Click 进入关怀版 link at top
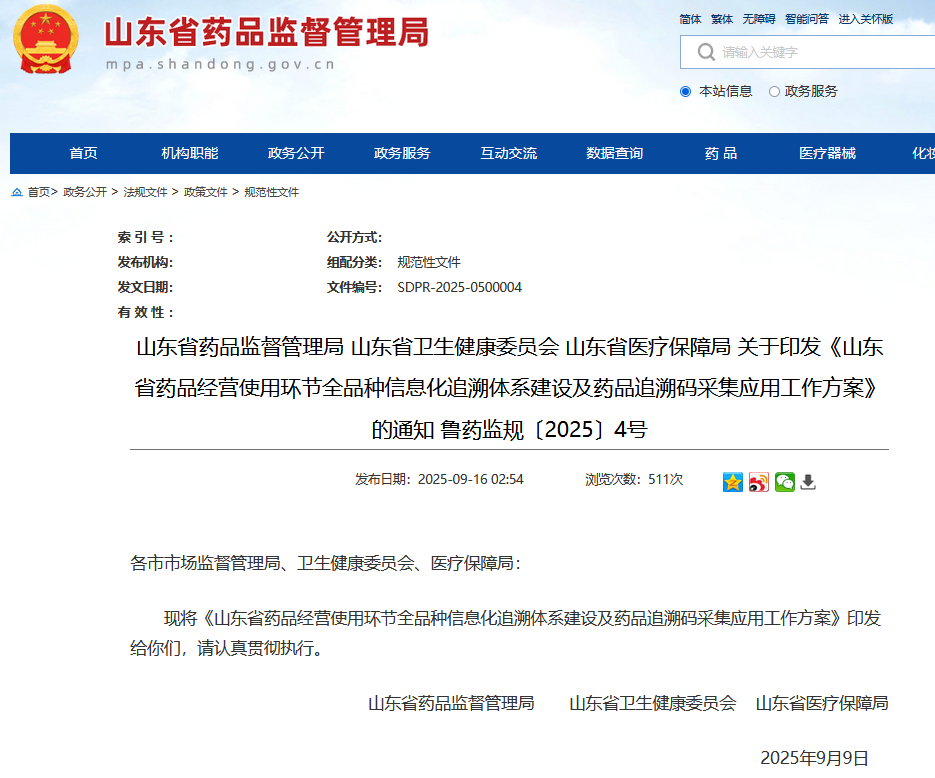This screenshot has height=778, width=935. tap(865, 19)
